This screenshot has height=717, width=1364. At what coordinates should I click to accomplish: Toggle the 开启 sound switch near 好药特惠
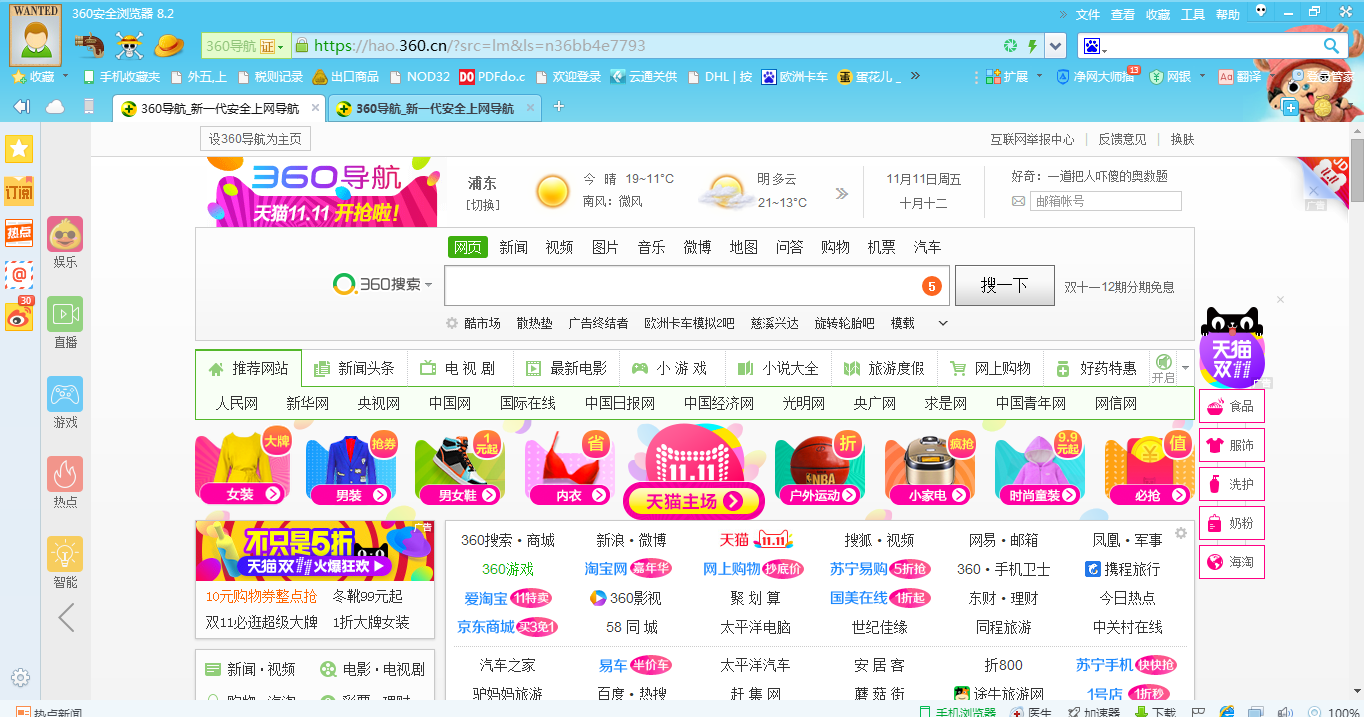click(1163, 368)
